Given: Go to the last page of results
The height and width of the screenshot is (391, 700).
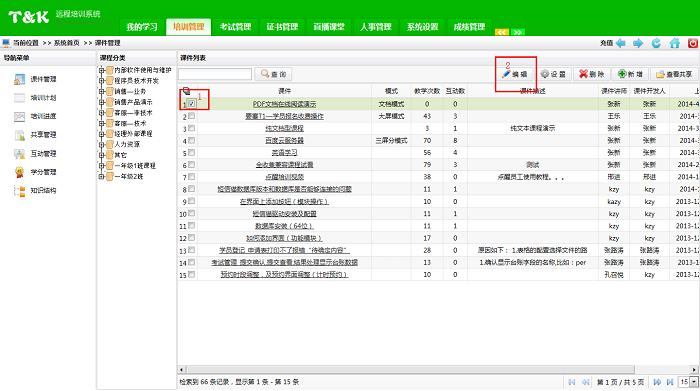Looking at the screenshot, I should [670, 382].
